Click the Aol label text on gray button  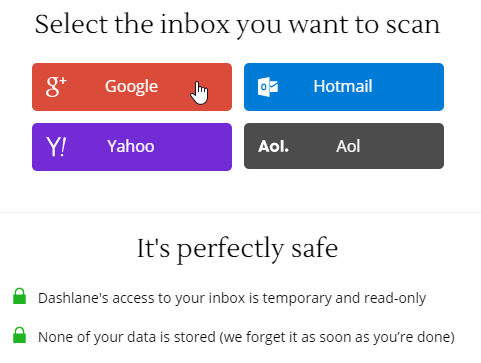point(348,146)
